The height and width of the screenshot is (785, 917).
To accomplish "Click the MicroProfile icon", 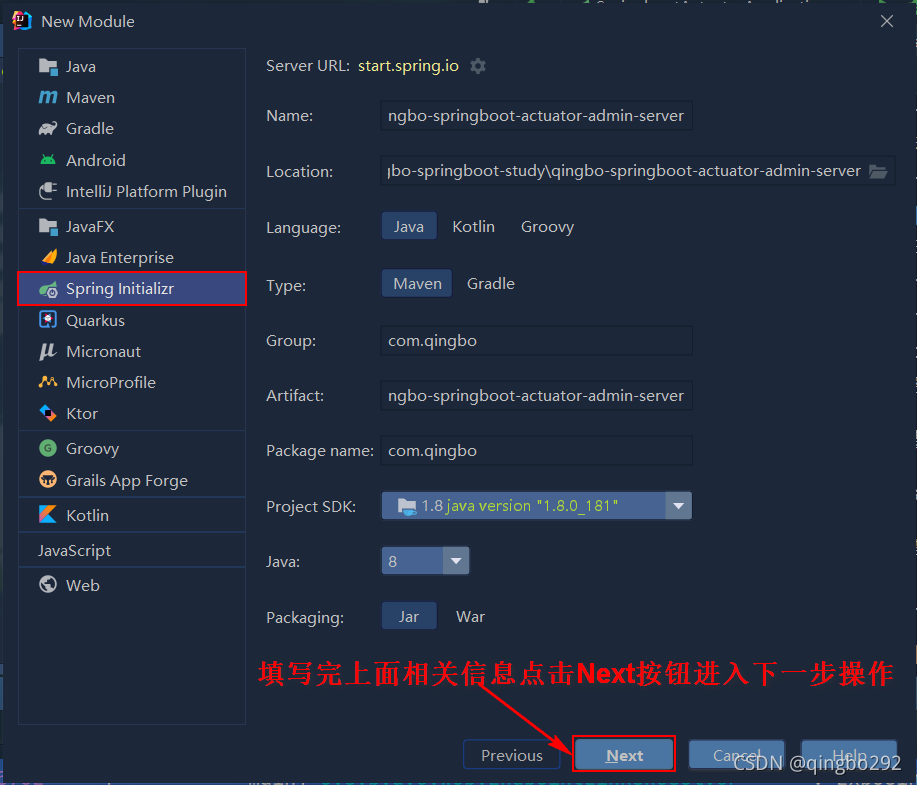I will pos(48,383).
